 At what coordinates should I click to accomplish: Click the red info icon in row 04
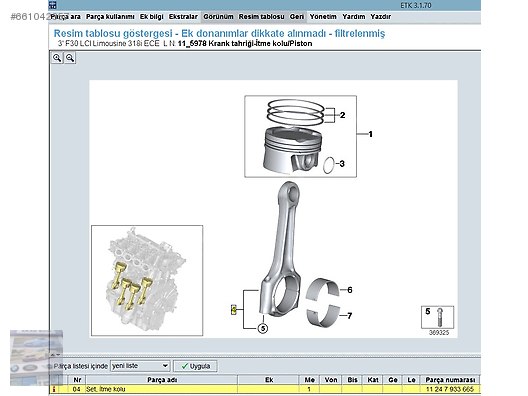54,389
